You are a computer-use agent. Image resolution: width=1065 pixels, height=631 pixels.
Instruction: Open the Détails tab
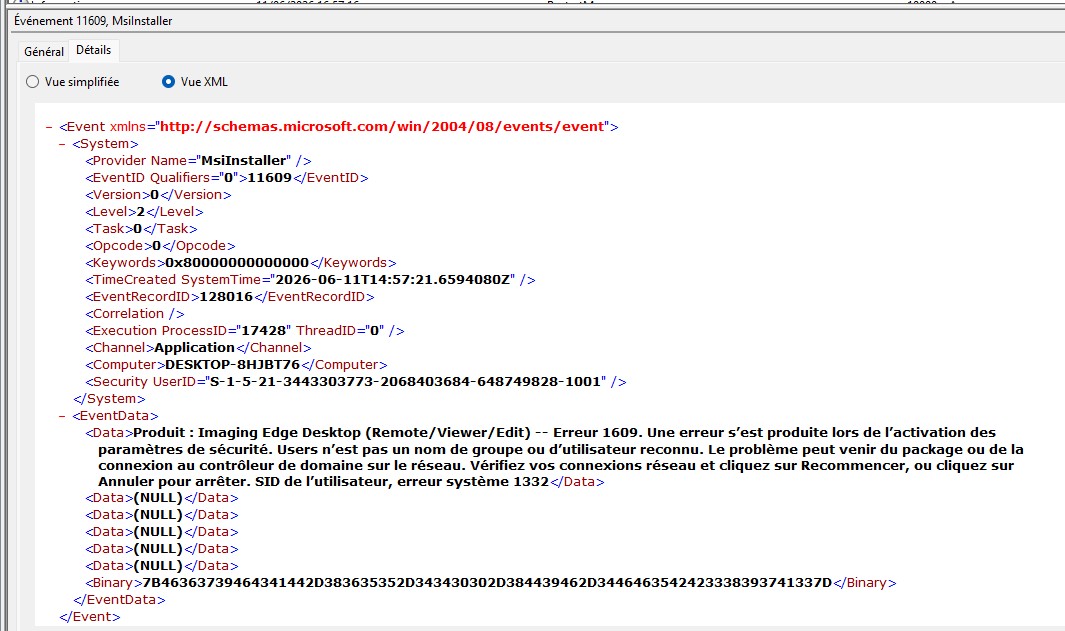click(x=94, y=50)
